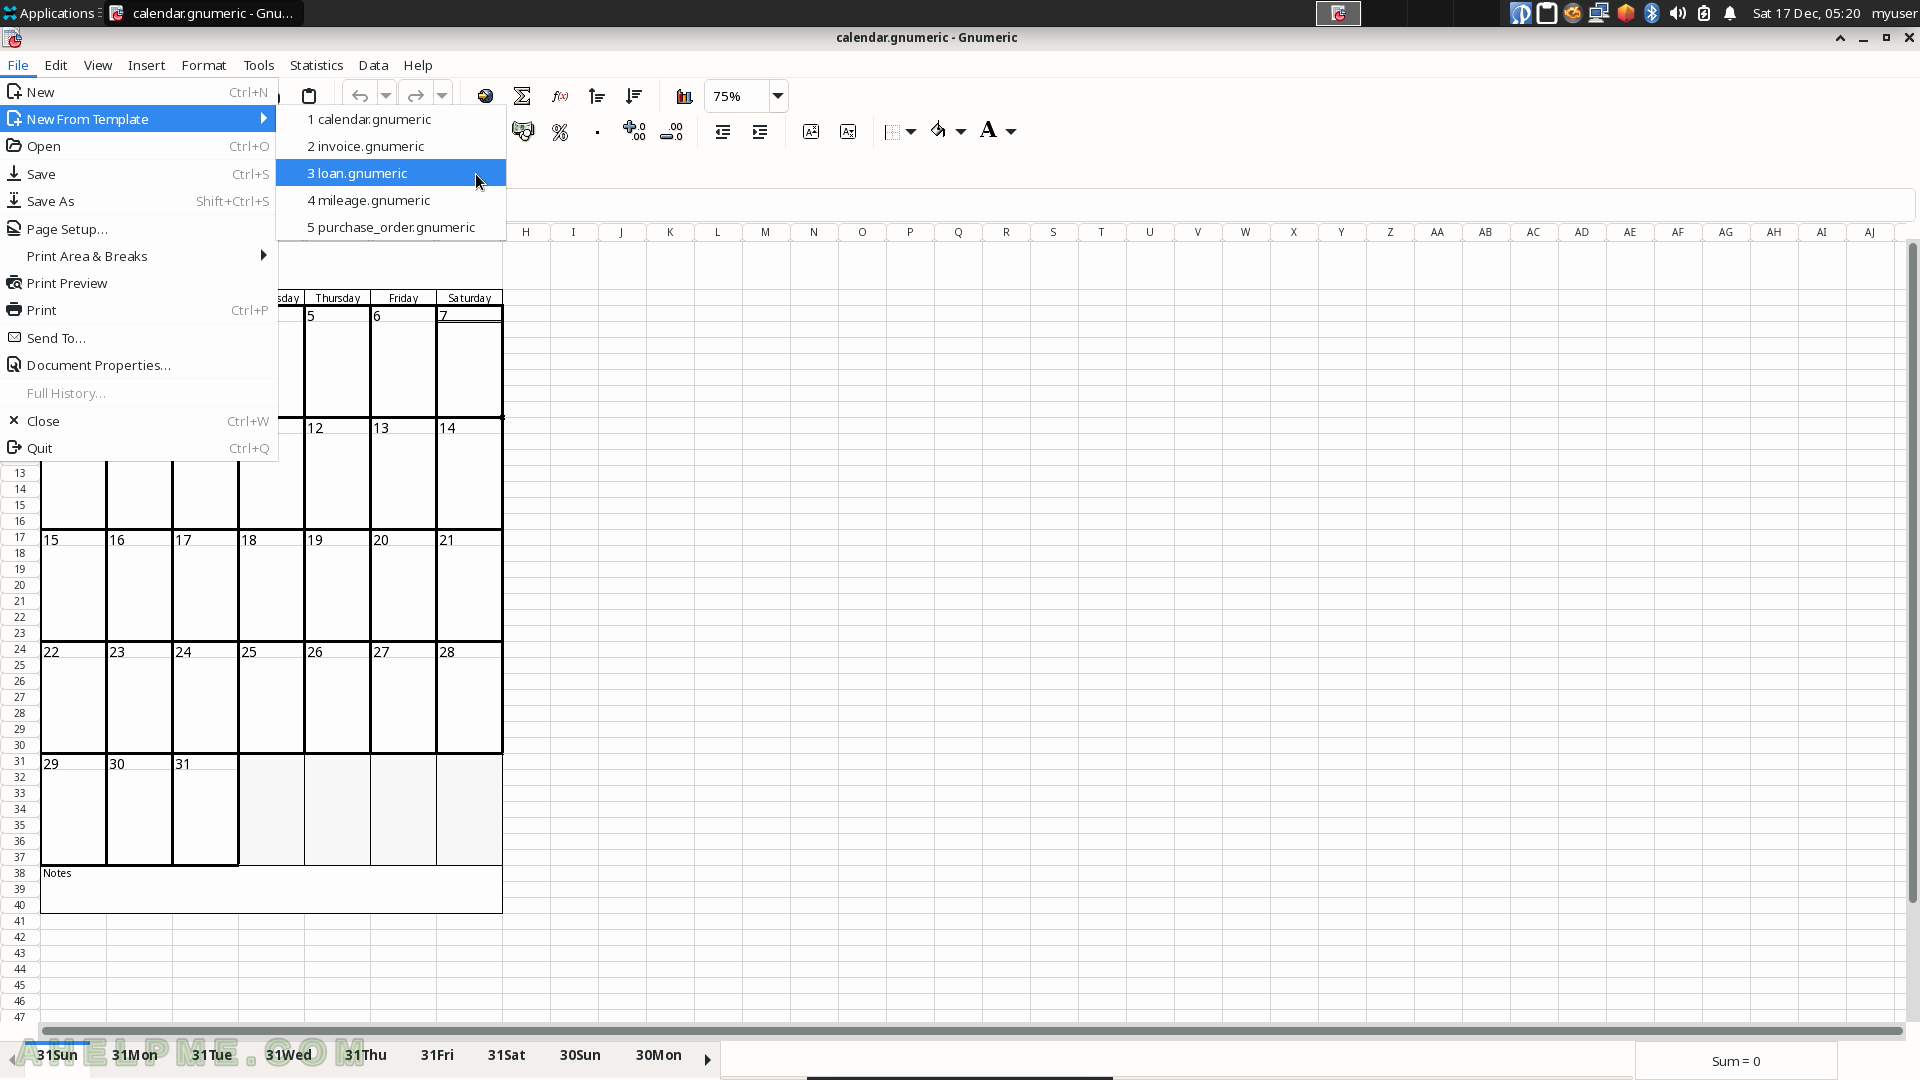Open the Bluetooth tray icon
The height and width of the screenshot is (1080, 1920).
pos(1652,13)
